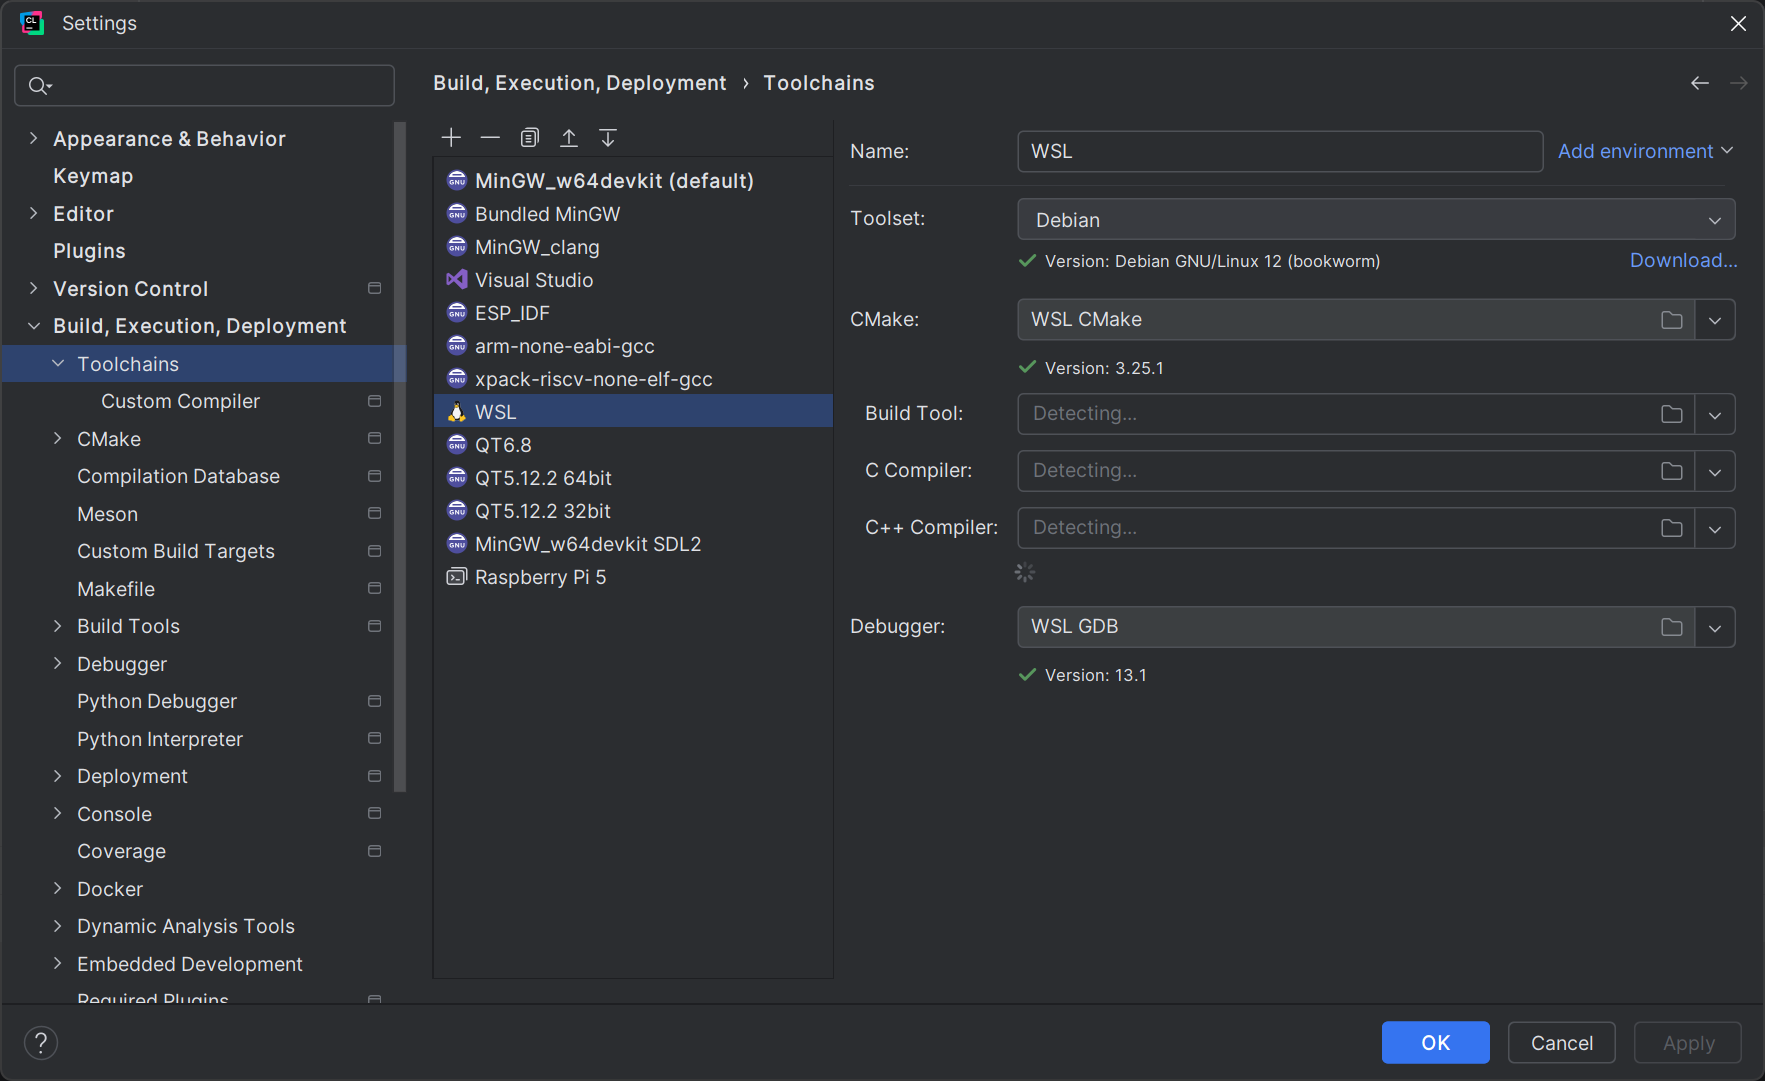
Task: Click project-level icon beside Coverage
Action: click(x=375, y=851)
